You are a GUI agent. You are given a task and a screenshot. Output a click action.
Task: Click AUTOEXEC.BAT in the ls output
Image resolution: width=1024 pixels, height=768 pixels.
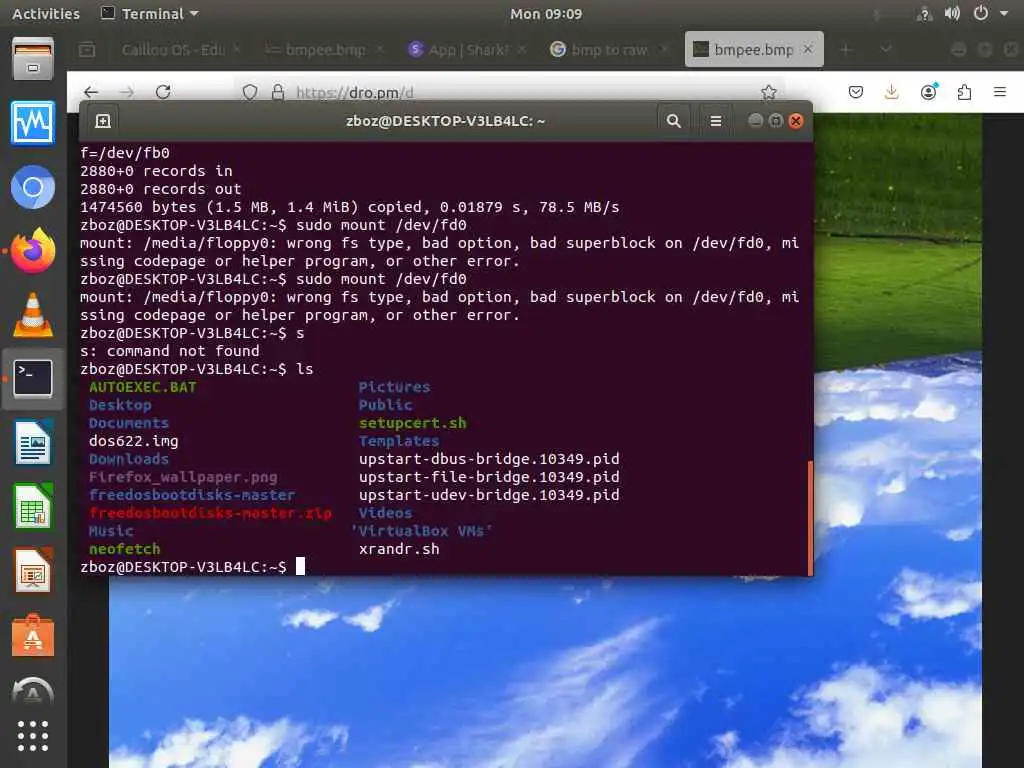pyautogui.click(x=142, y=387)
